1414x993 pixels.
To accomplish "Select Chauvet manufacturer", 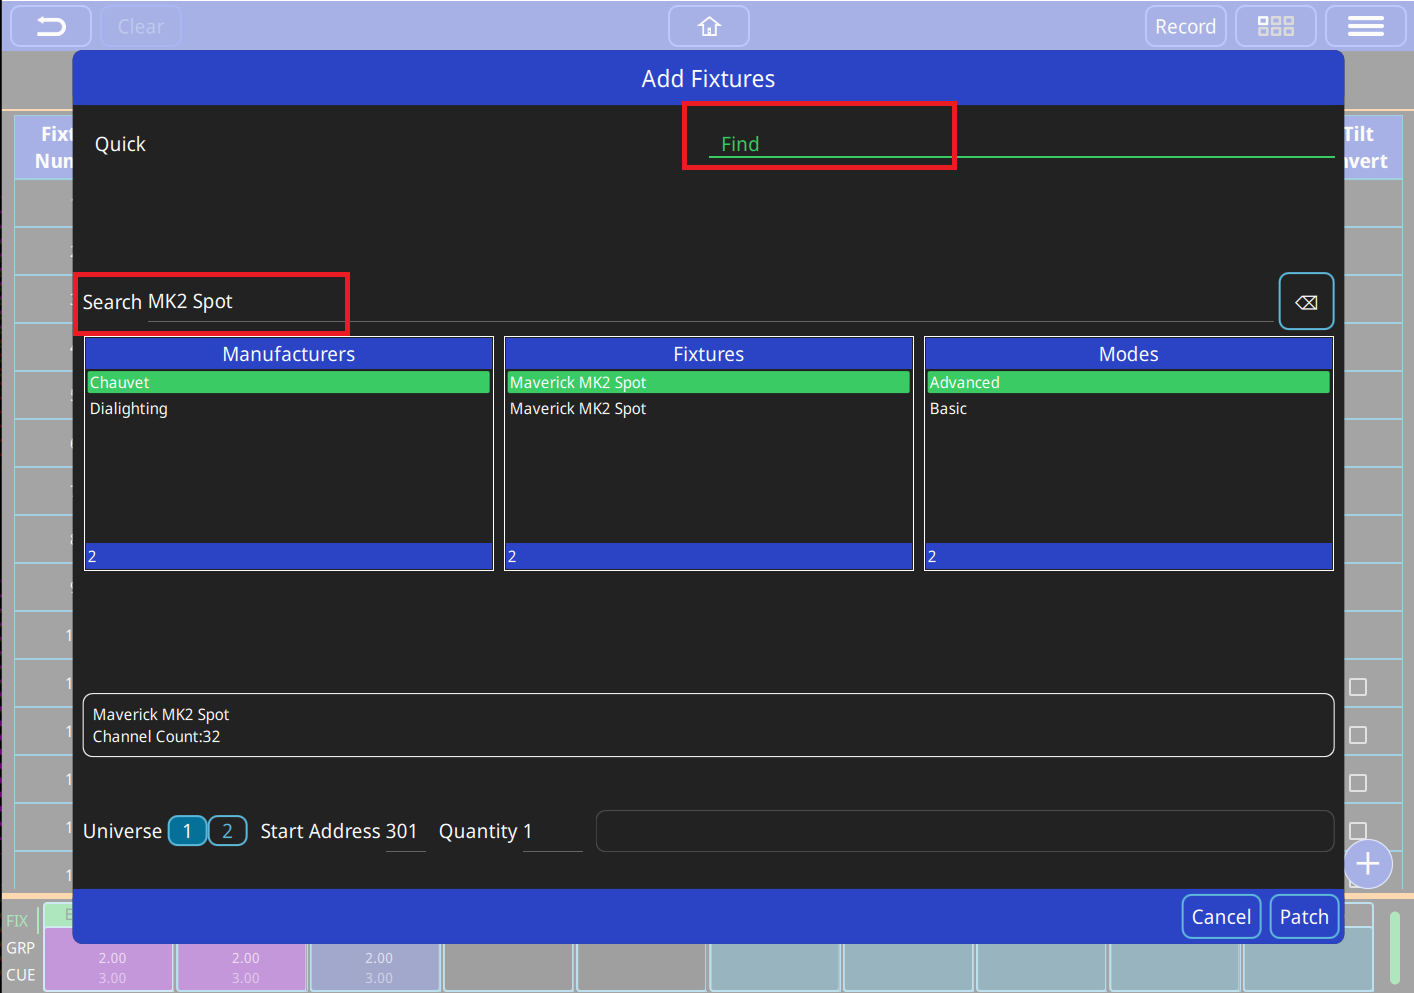I will coord(120,383).
